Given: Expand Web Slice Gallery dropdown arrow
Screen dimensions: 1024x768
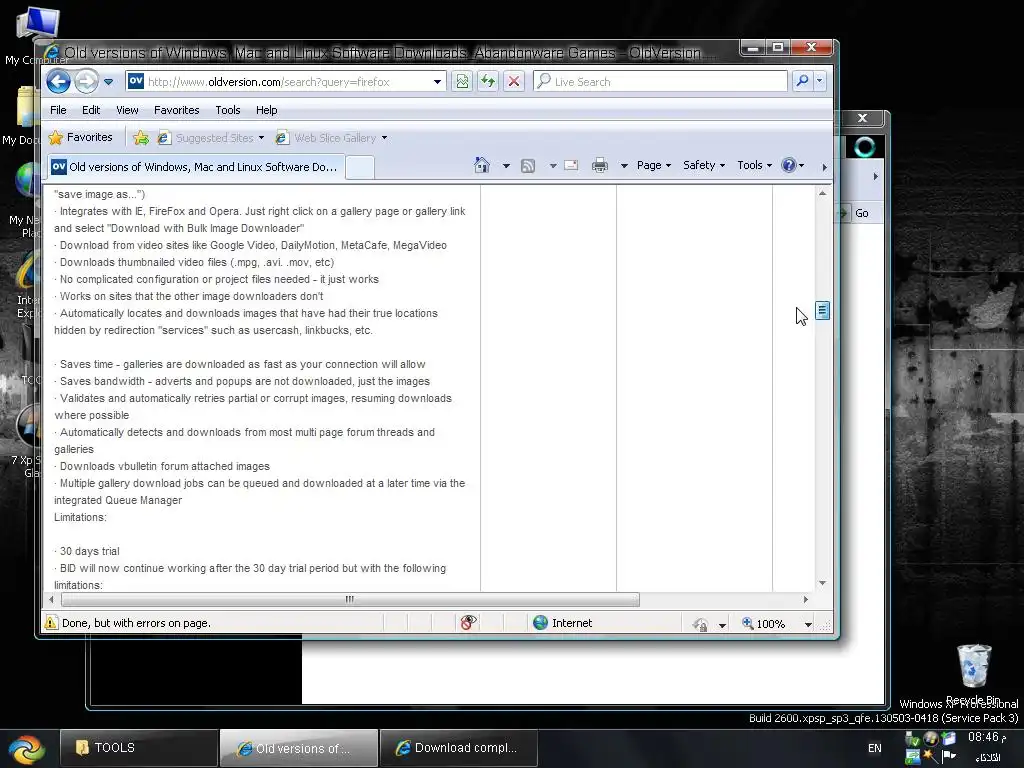Looking at the screenshot, I should pos(385,138).
